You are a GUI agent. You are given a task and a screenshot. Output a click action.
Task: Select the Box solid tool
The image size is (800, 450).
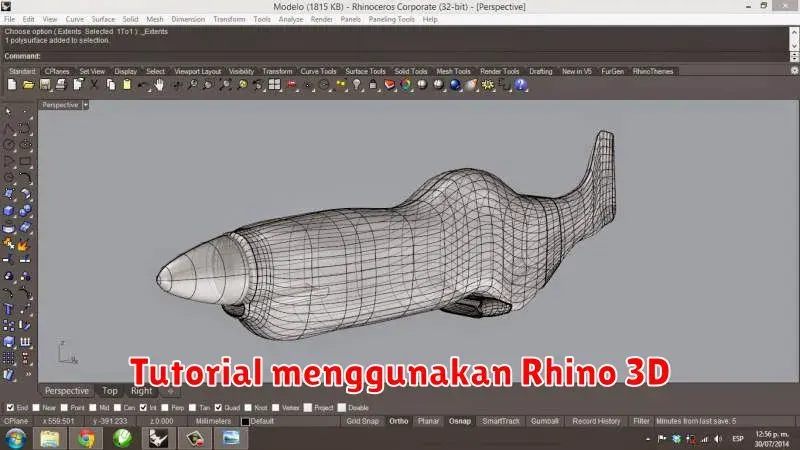9,211
